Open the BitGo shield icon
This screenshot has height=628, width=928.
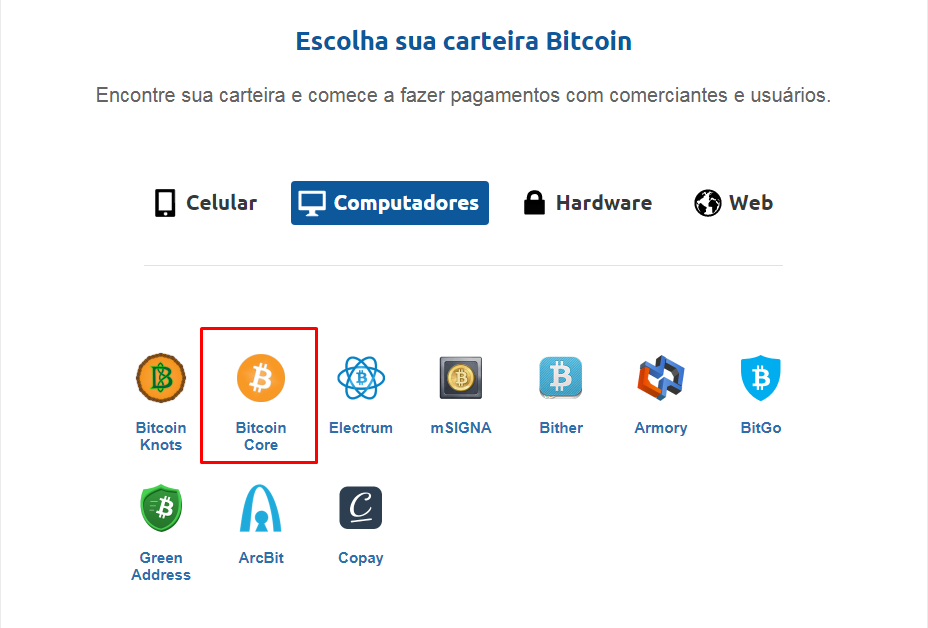(x=761, y=378)
